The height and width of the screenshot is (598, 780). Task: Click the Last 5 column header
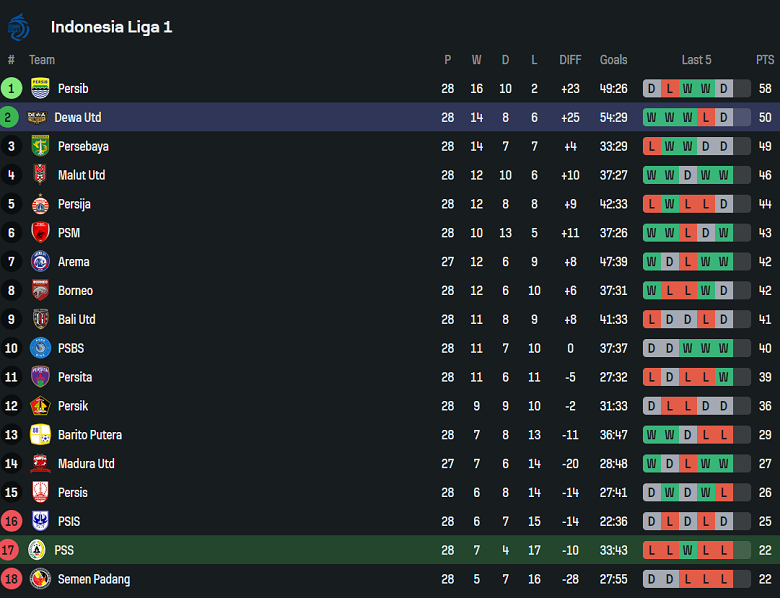[x=696, y=60]
